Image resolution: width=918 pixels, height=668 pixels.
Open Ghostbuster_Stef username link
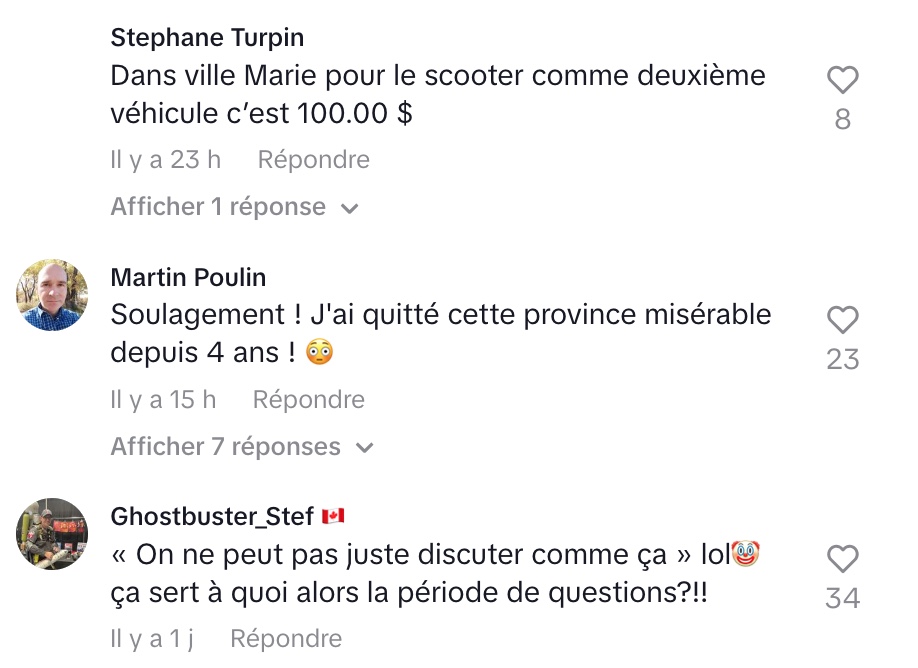212,517
